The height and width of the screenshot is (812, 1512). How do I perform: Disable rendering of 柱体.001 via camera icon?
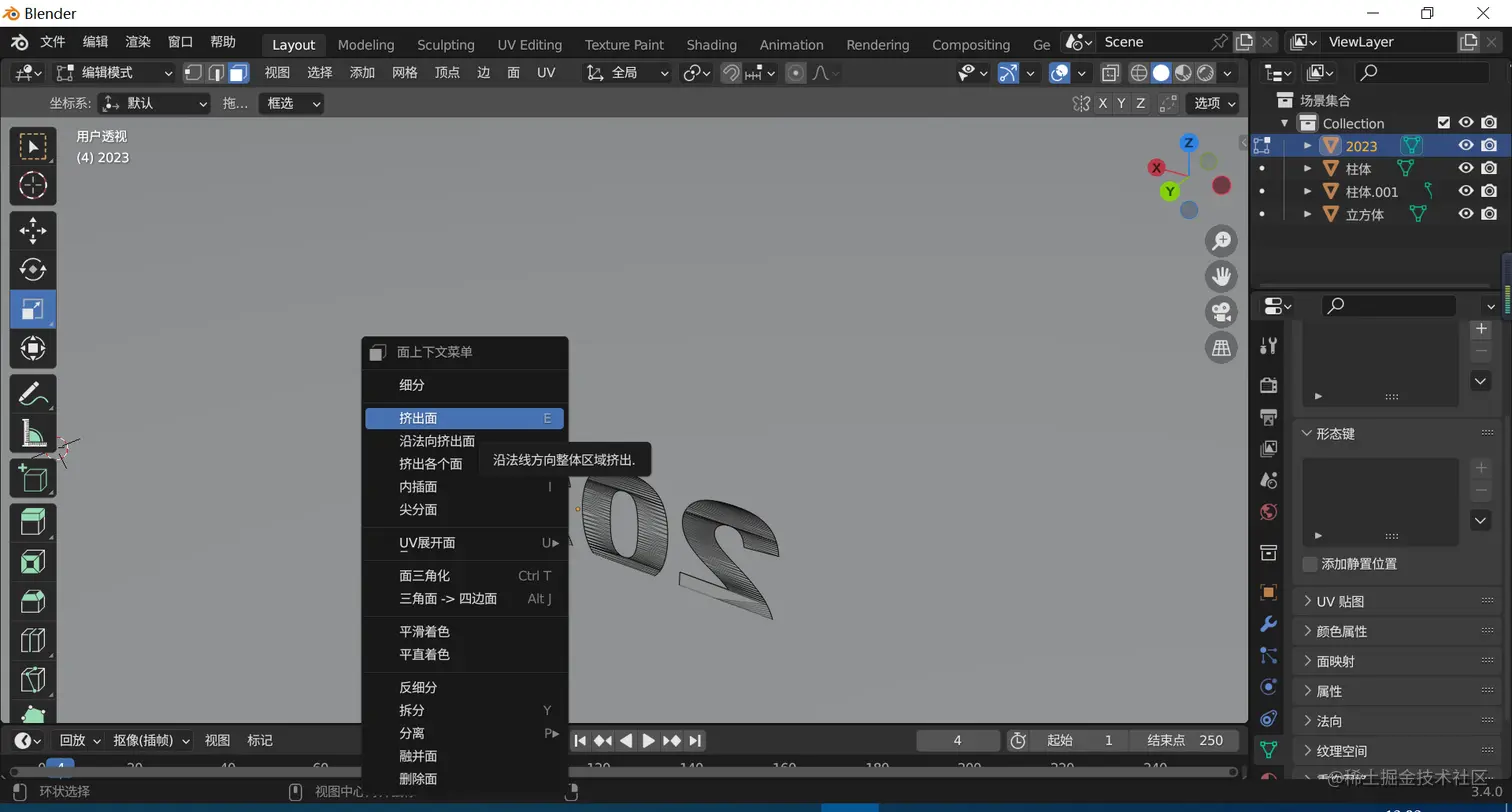pos(1489,191)
